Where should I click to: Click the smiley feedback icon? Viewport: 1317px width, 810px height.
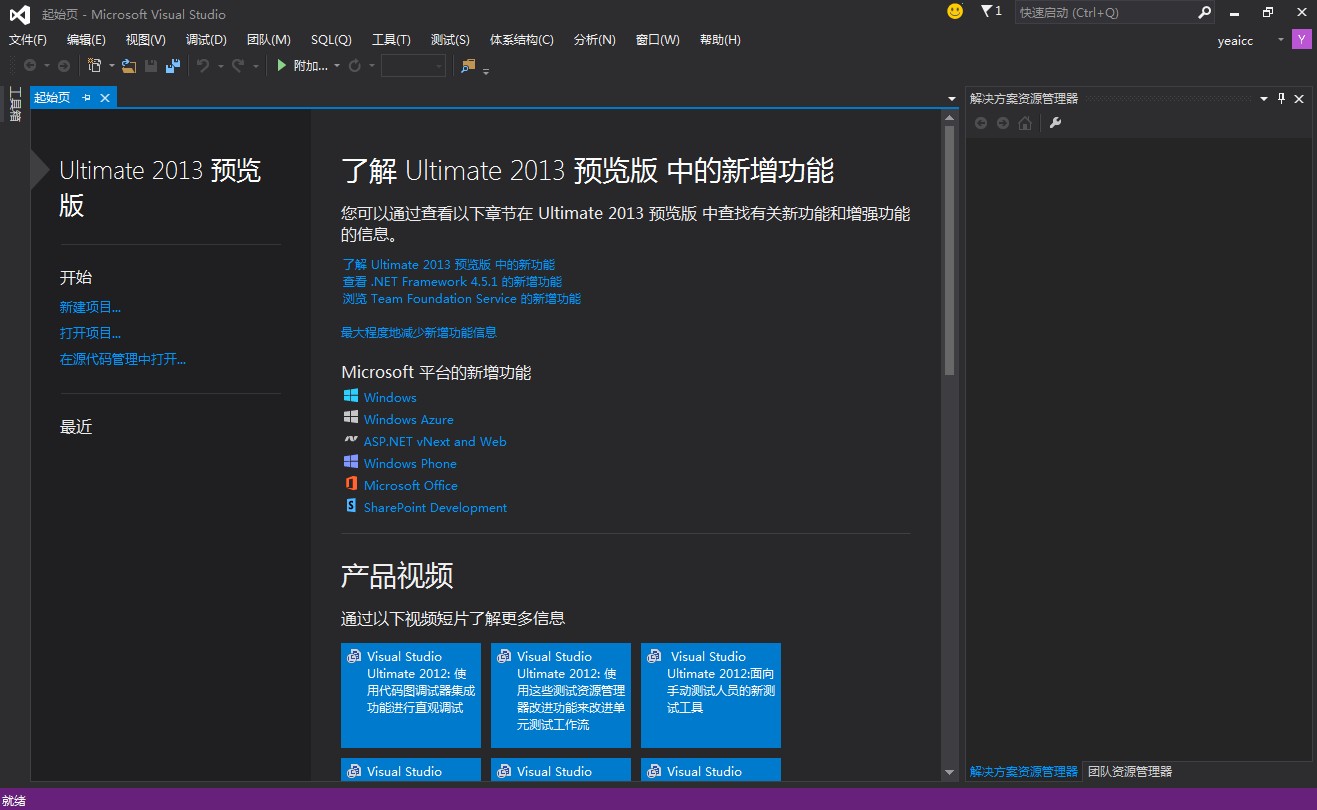pos(955,12)
